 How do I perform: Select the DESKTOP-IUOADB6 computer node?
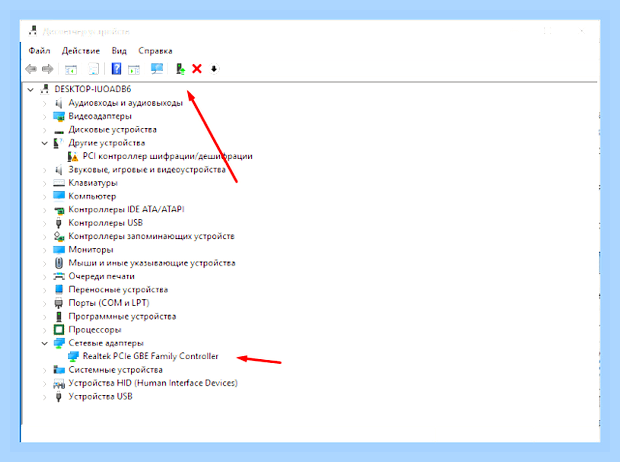(93, 89)
